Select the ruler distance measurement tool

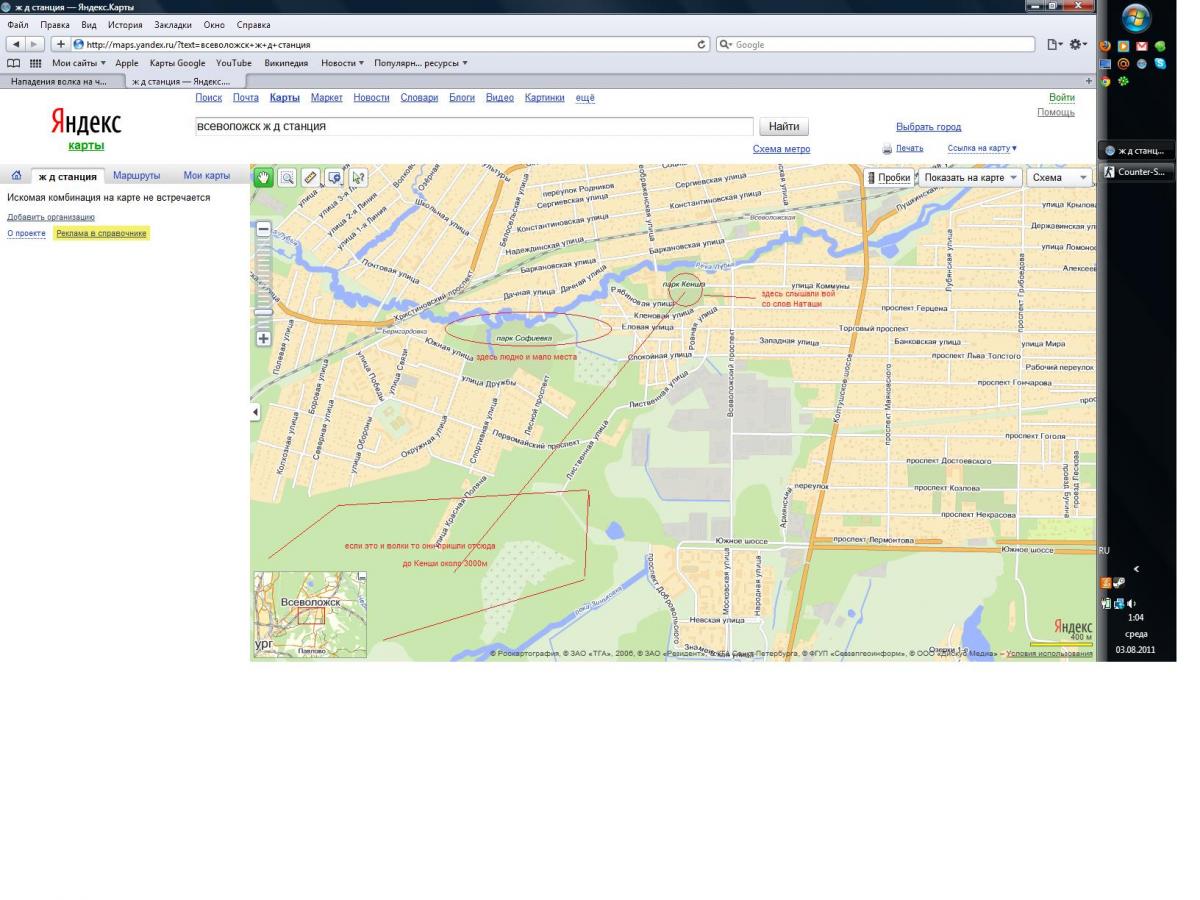click(x=310, y=177)
